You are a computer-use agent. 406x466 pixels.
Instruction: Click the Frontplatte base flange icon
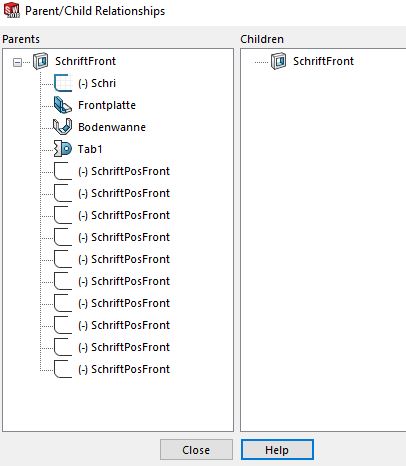click(63, 105)
